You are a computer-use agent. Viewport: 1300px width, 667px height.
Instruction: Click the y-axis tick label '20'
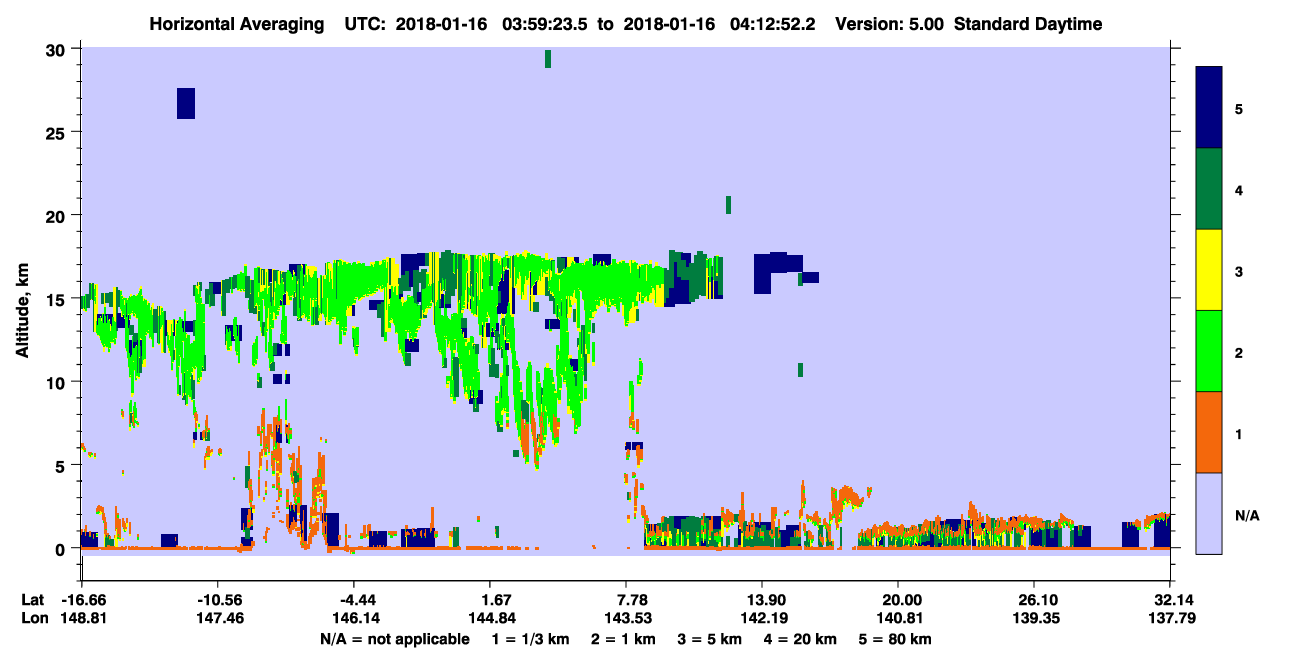(56, 216)
